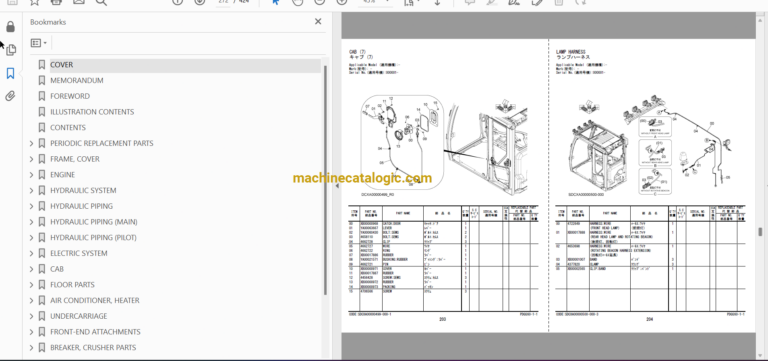
Task: Go to the MEMORANDUM bookmark
Action: (77, 80)
